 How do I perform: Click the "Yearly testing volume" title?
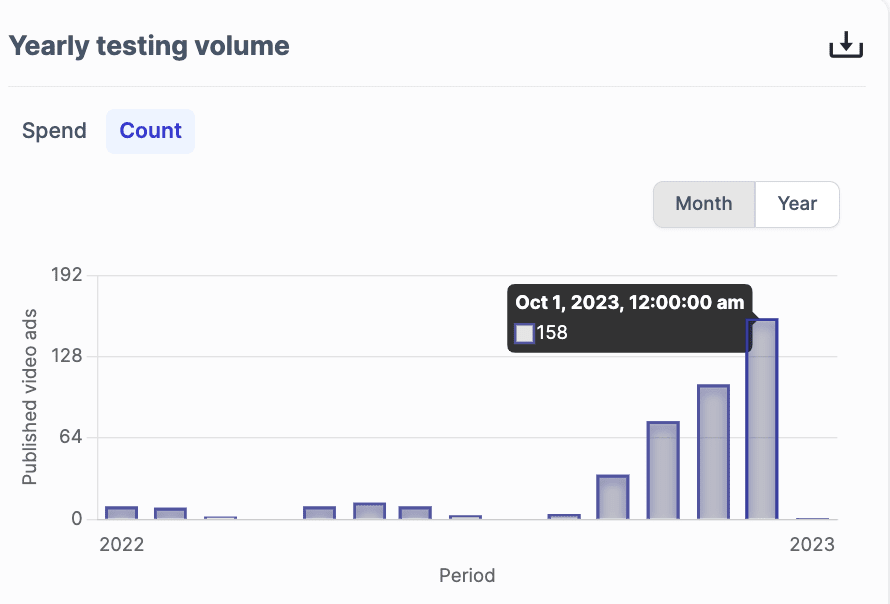(149, 46)
